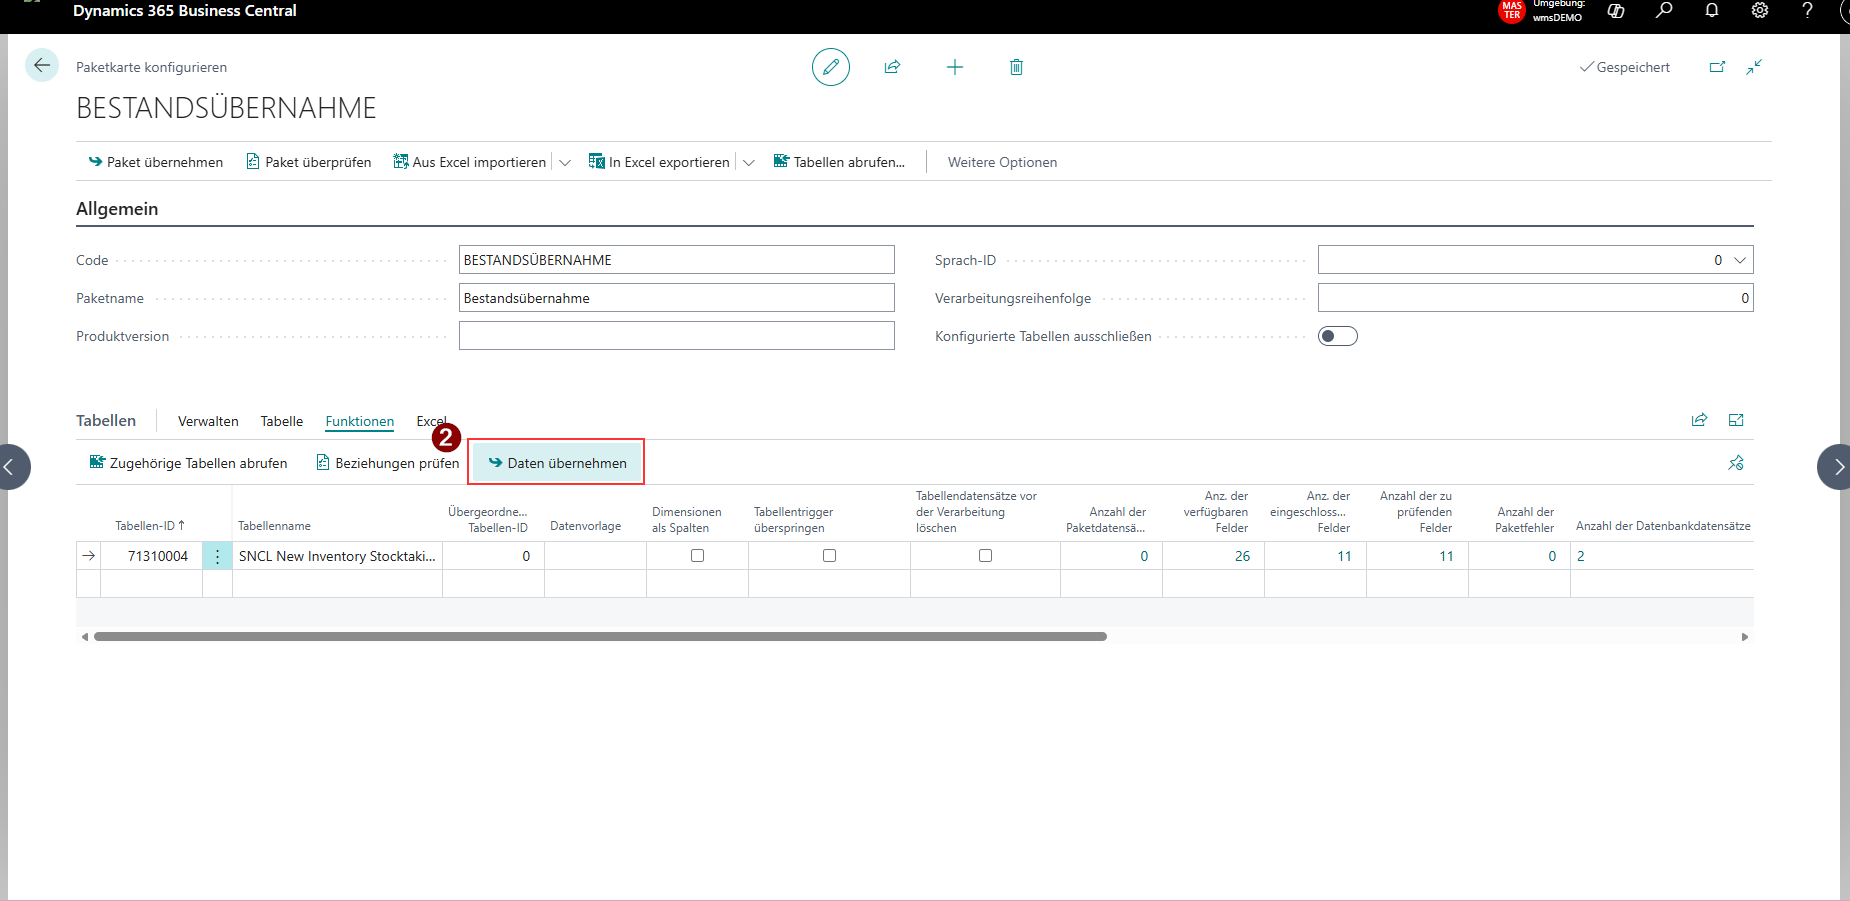The height and width of the screenshot is (901, 1850).
Task: Sort by Tabellen-ID column header
Action: click(150, 526)
